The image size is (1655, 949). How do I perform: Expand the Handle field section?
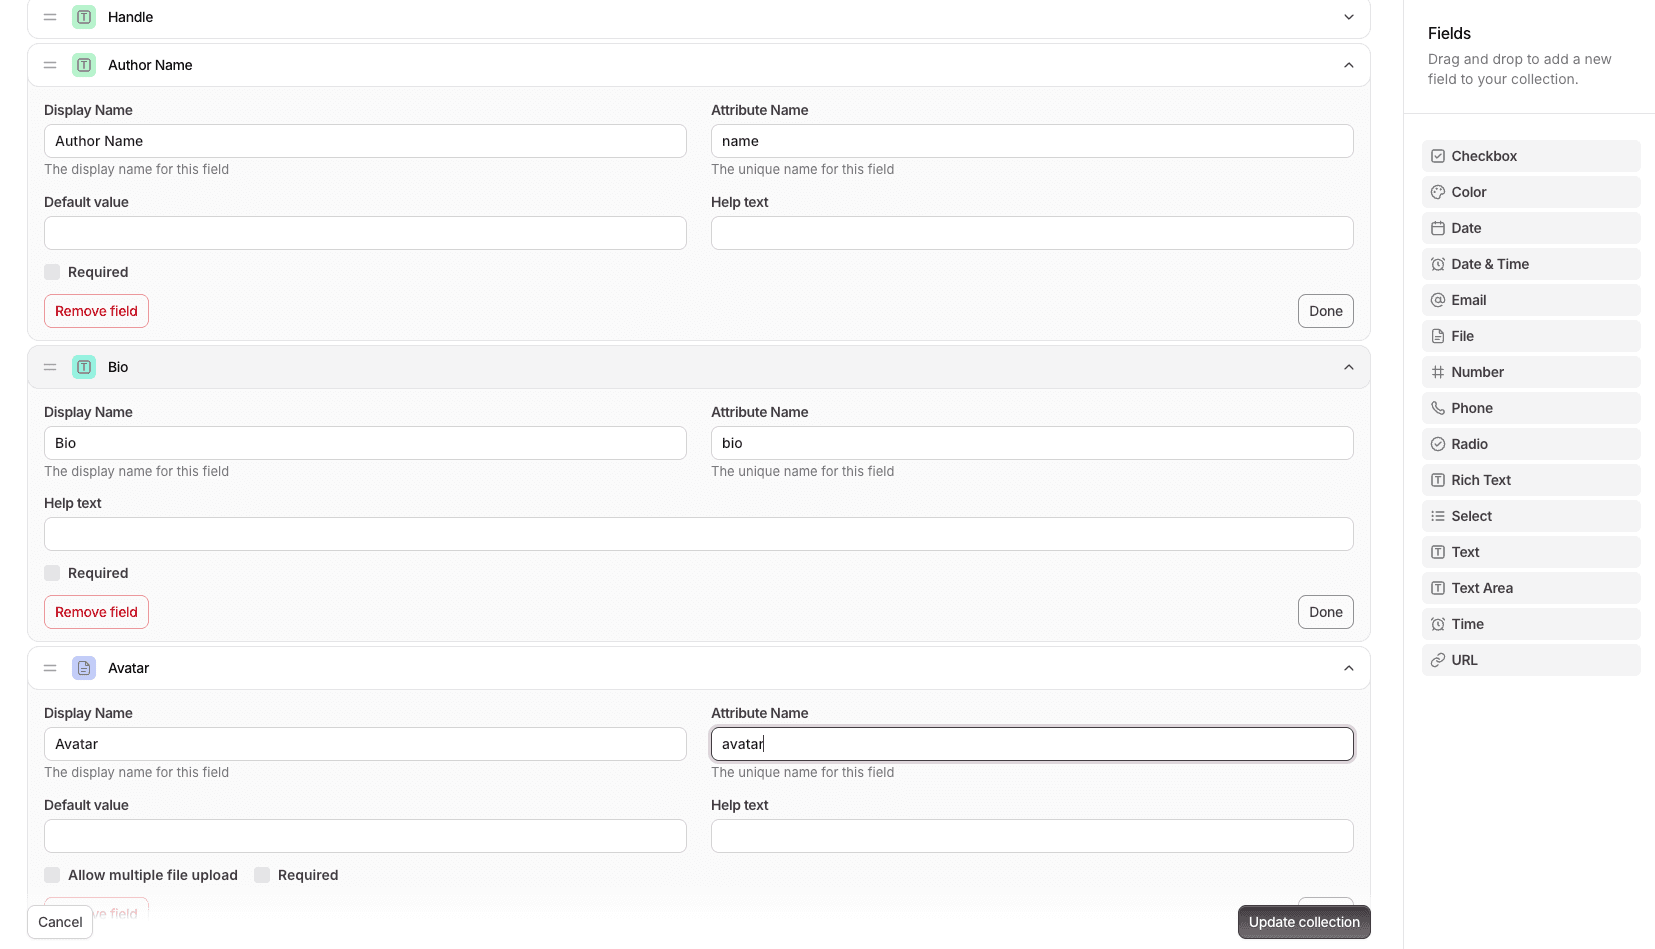point(1348,17)
